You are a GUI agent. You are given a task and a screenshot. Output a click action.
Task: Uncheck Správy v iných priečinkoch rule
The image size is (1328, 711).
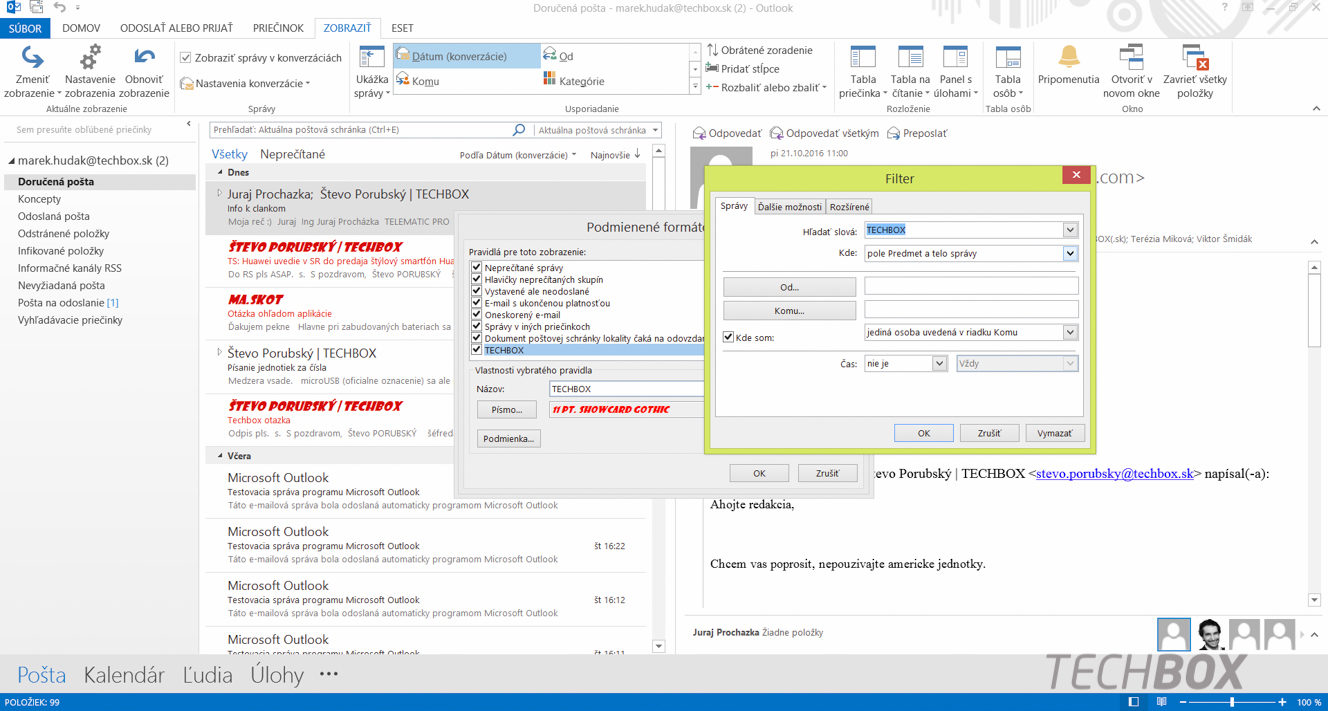point(477,327)
